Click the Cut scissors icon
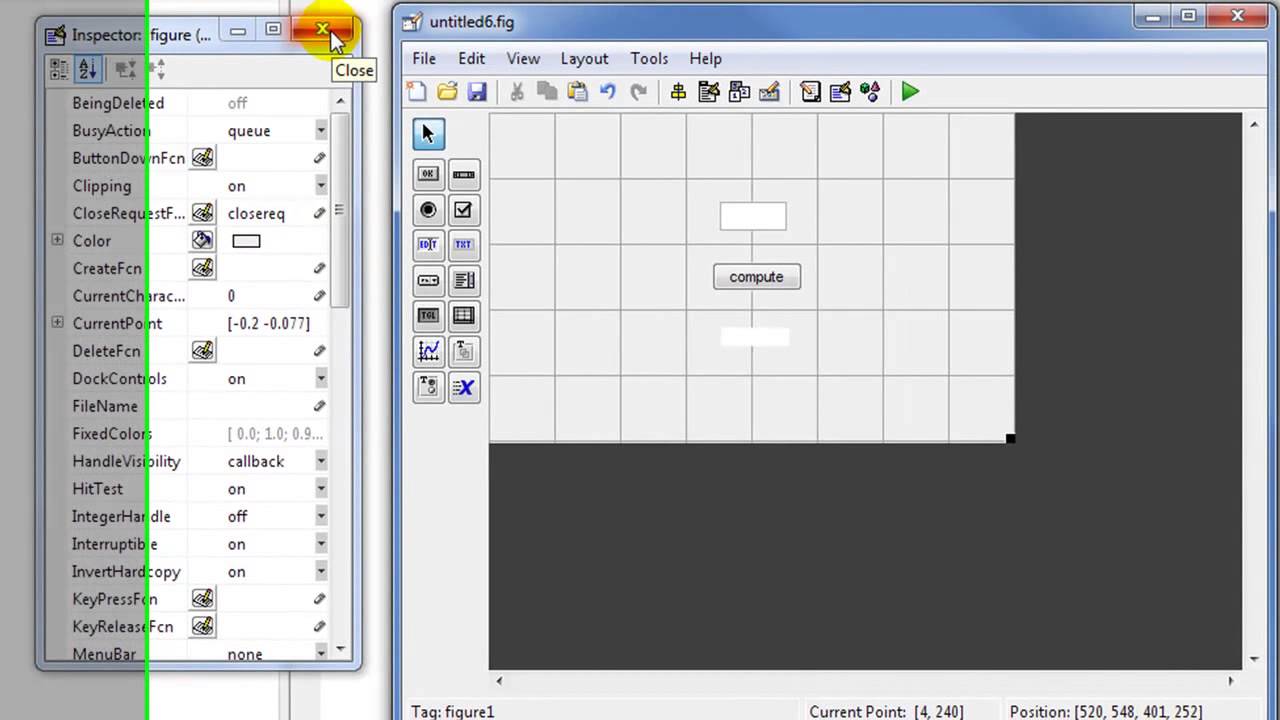The image size is (1280, 720). point(517,92)
